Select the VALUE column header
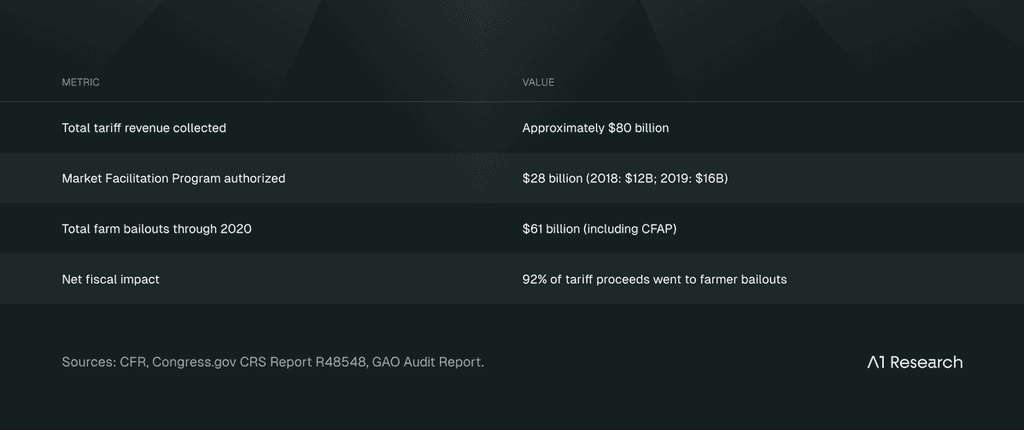 coord(538,82)
